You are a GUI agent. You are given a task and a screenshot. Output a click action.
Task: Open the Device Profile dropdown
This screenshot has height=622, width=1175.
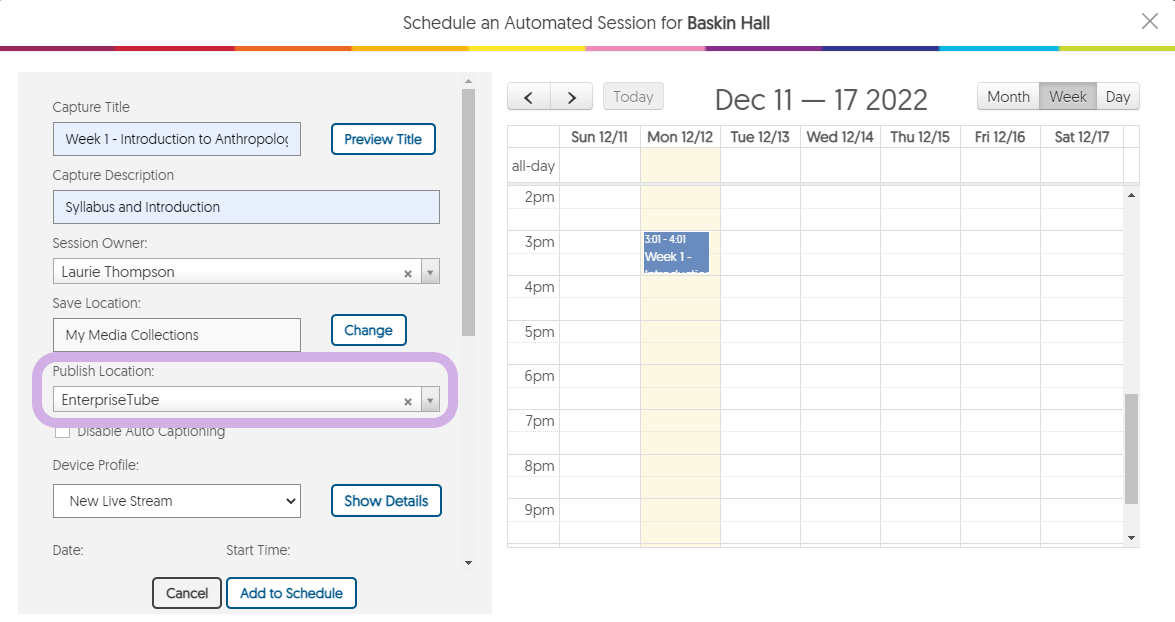tap(177, 501)
